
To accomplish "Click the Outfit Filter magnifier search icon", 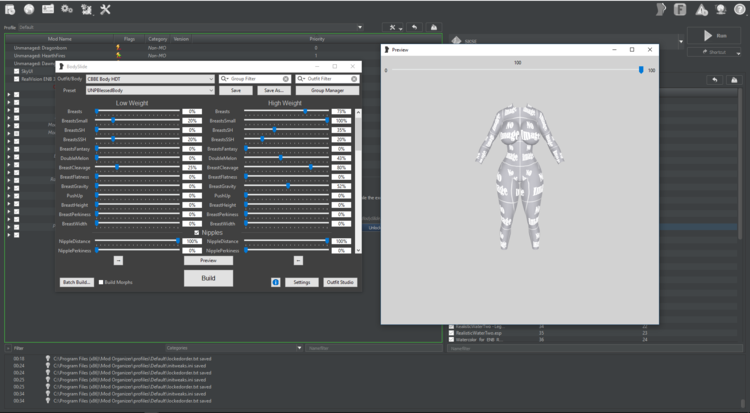I will click(x=301, y=79).
